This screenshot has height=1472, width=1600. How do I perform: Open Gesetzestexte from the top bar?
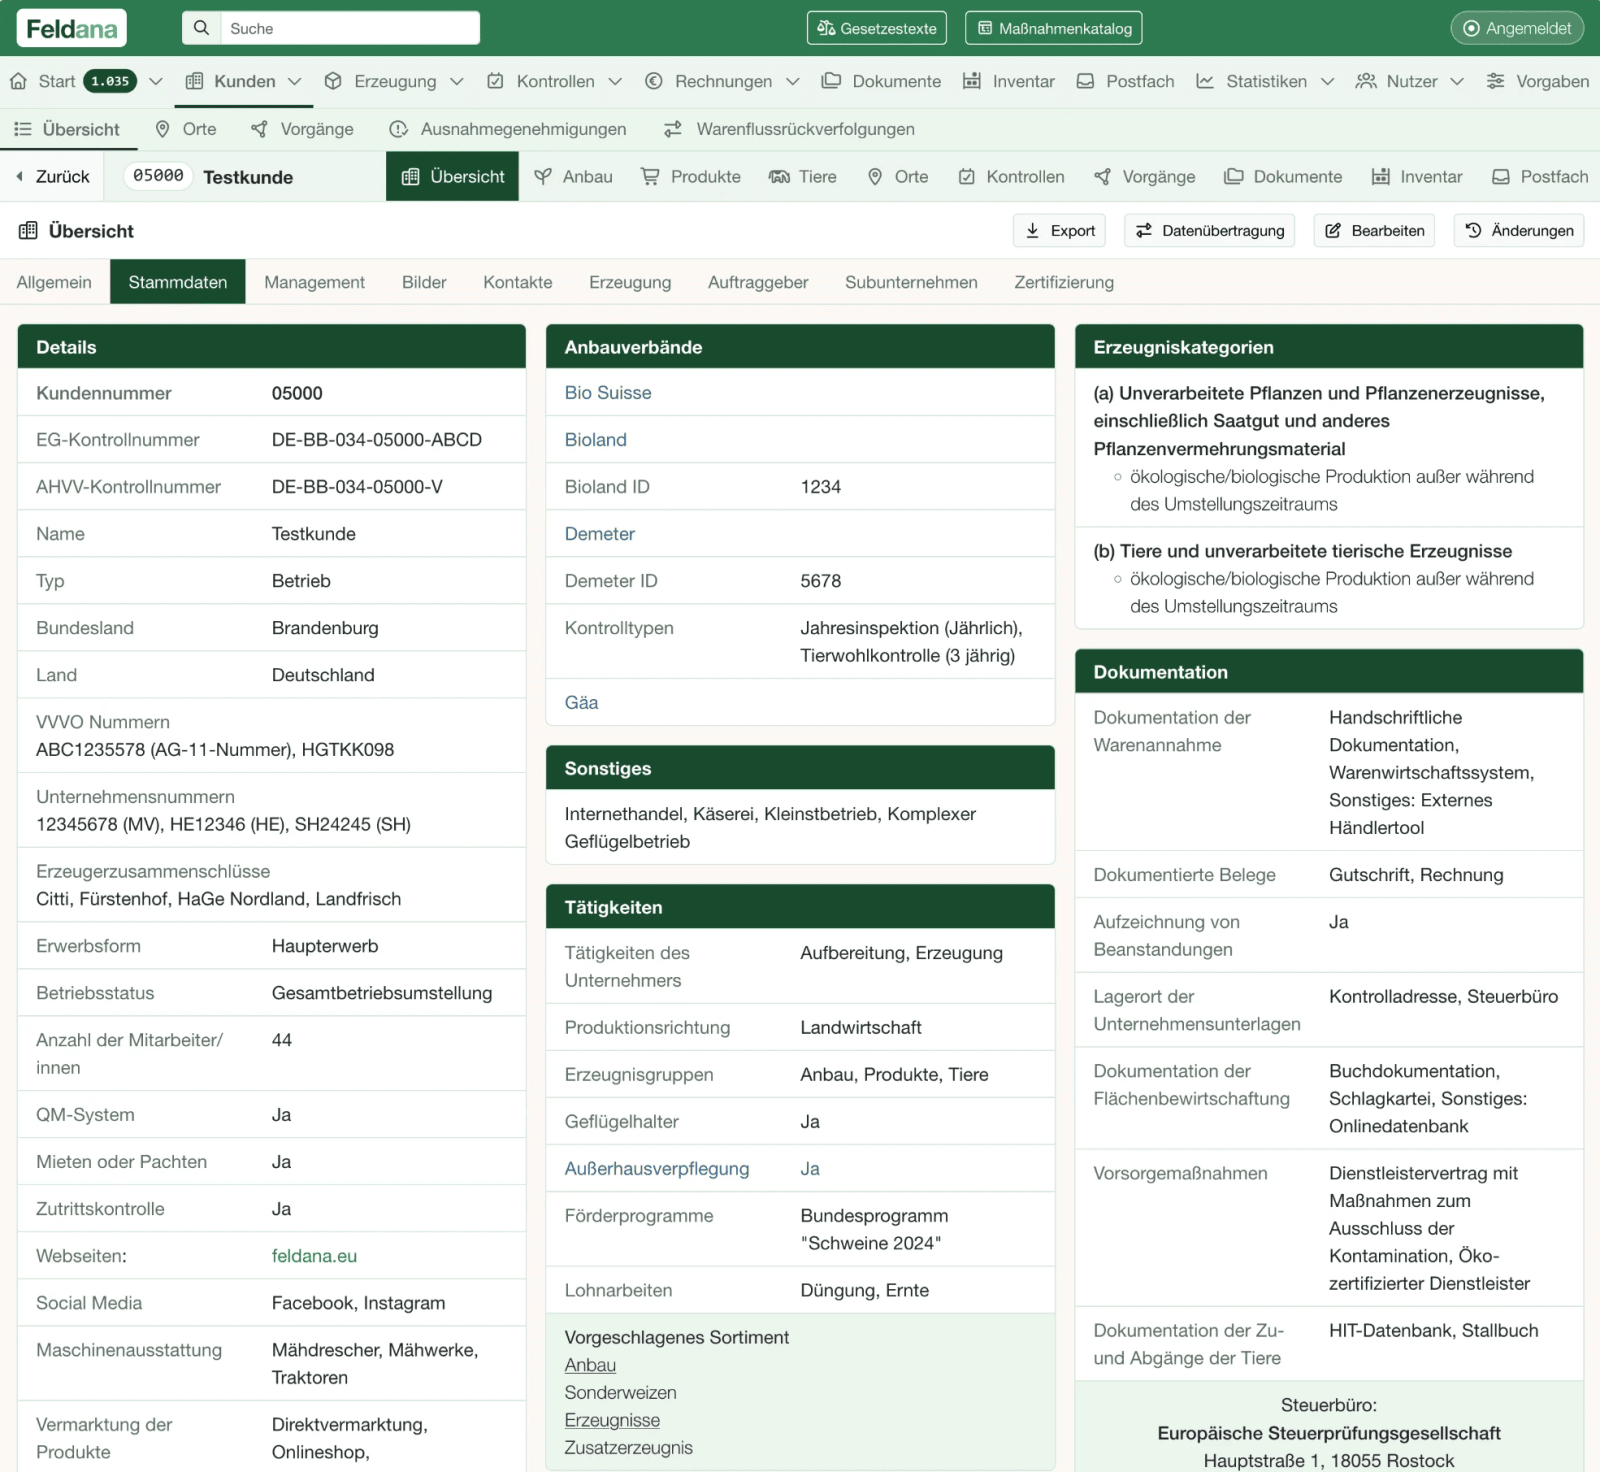[876, 28]
